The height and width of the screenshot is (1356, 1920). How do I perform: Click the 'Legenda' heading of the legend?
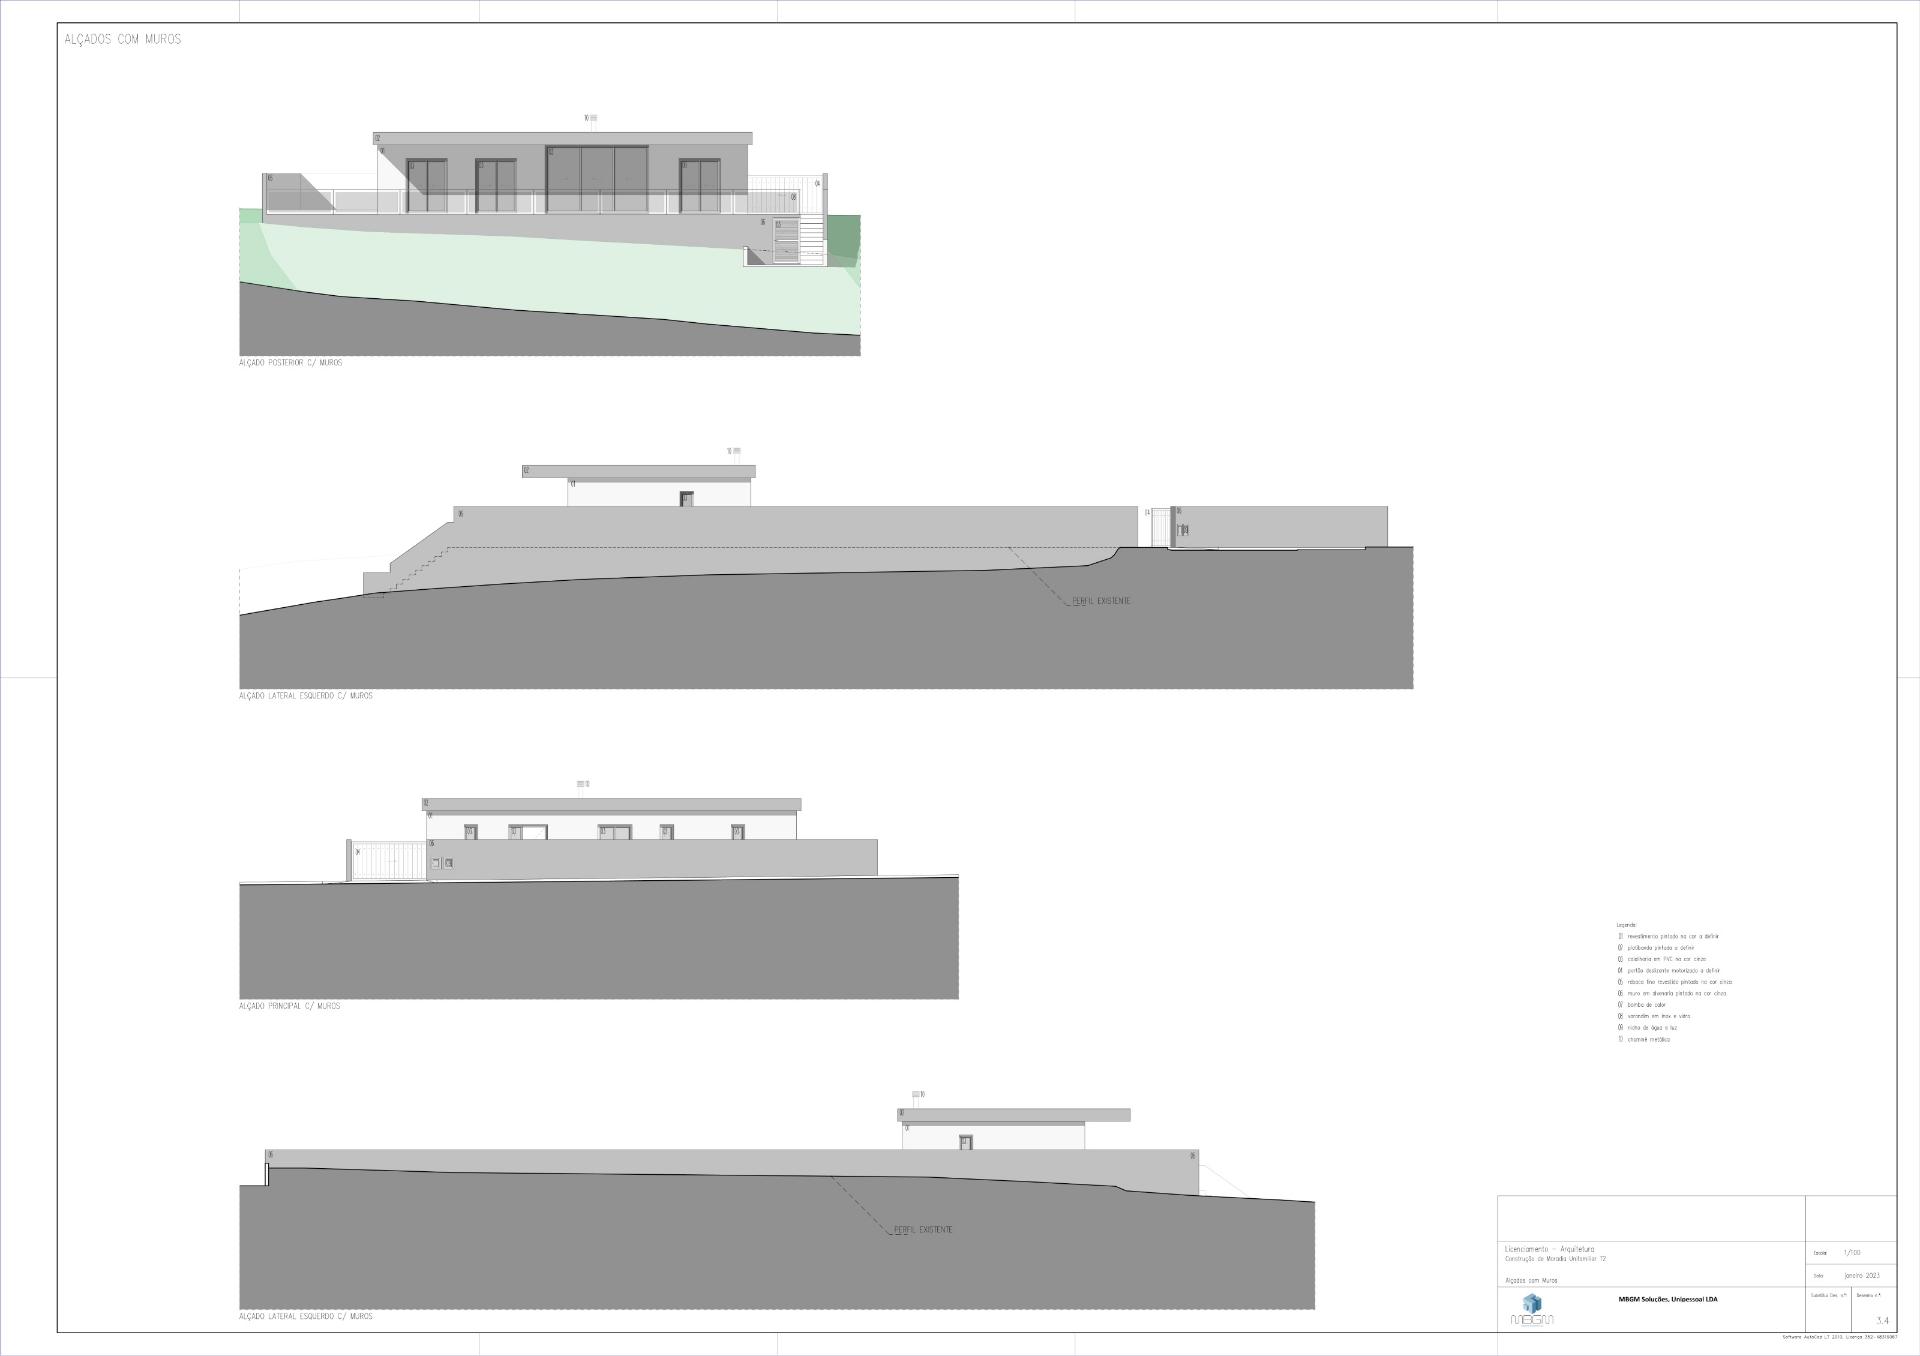(1626, 925)
